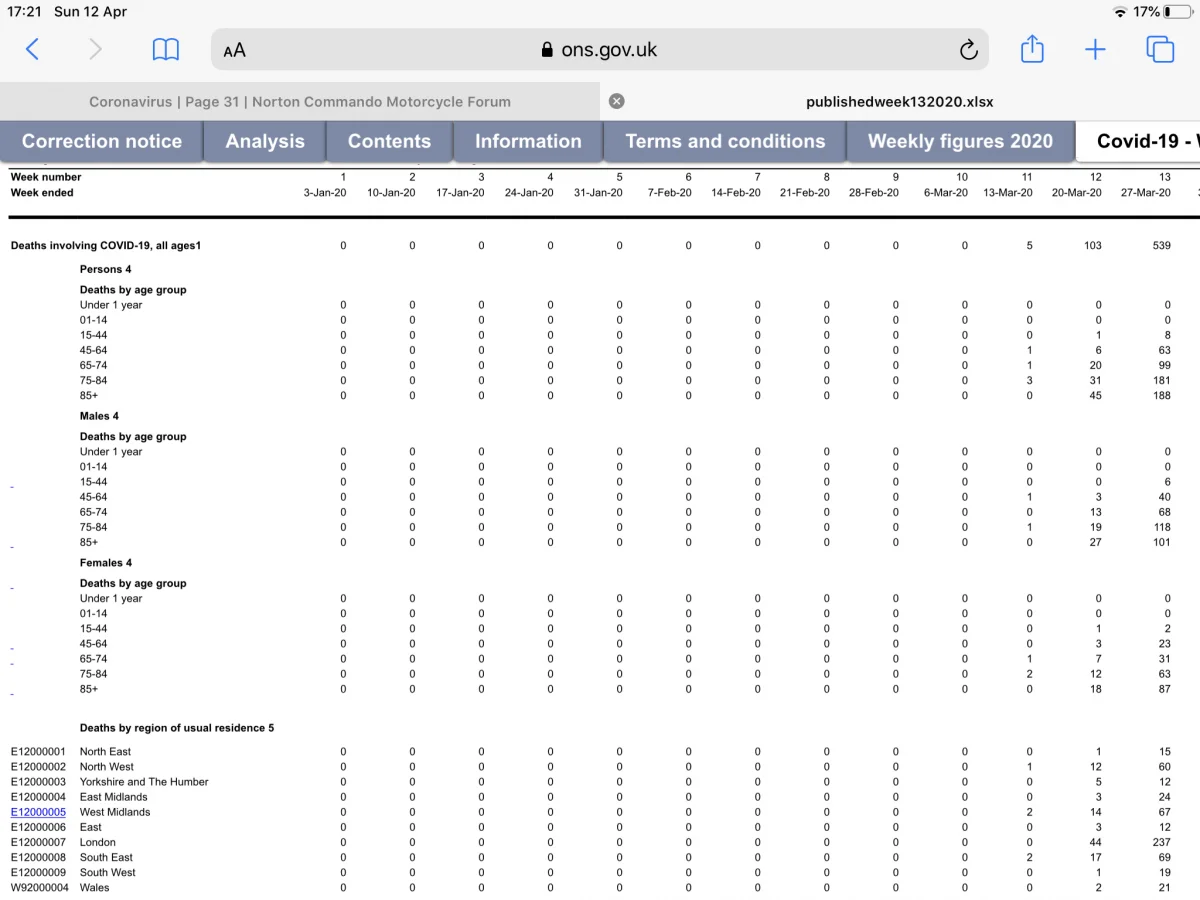Add a new tab with plus icon
The image size is (1200, 900).
[x=1096, y=49]
